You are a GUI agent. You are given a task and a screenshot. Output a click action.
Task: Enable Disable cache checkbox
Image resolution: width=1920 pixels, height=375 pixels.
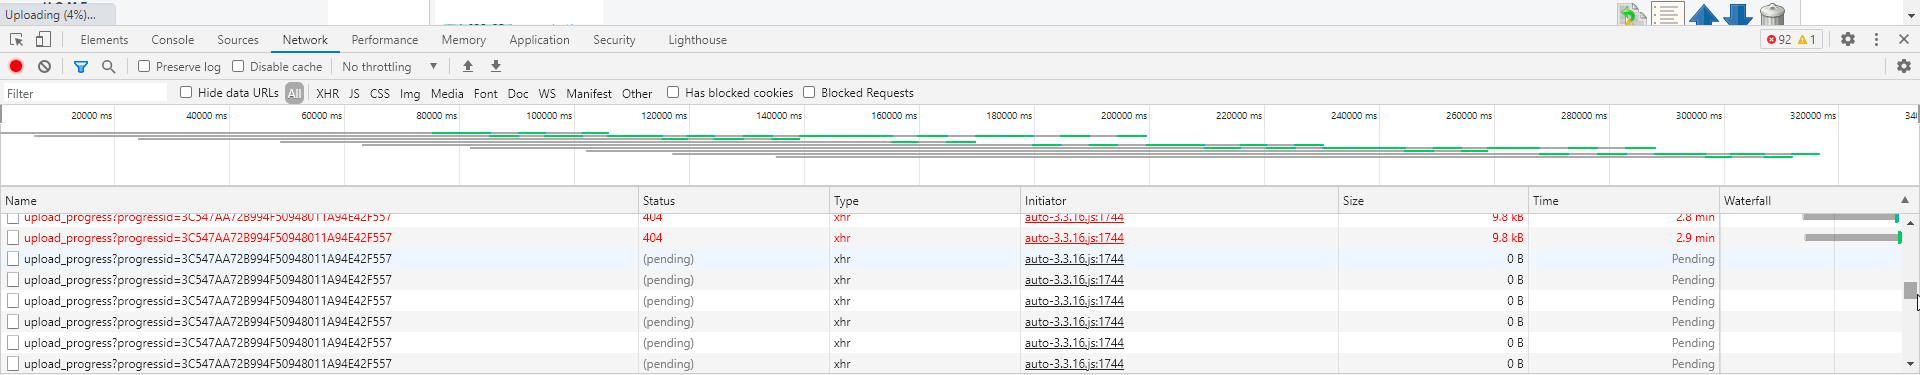click(238, 66)
